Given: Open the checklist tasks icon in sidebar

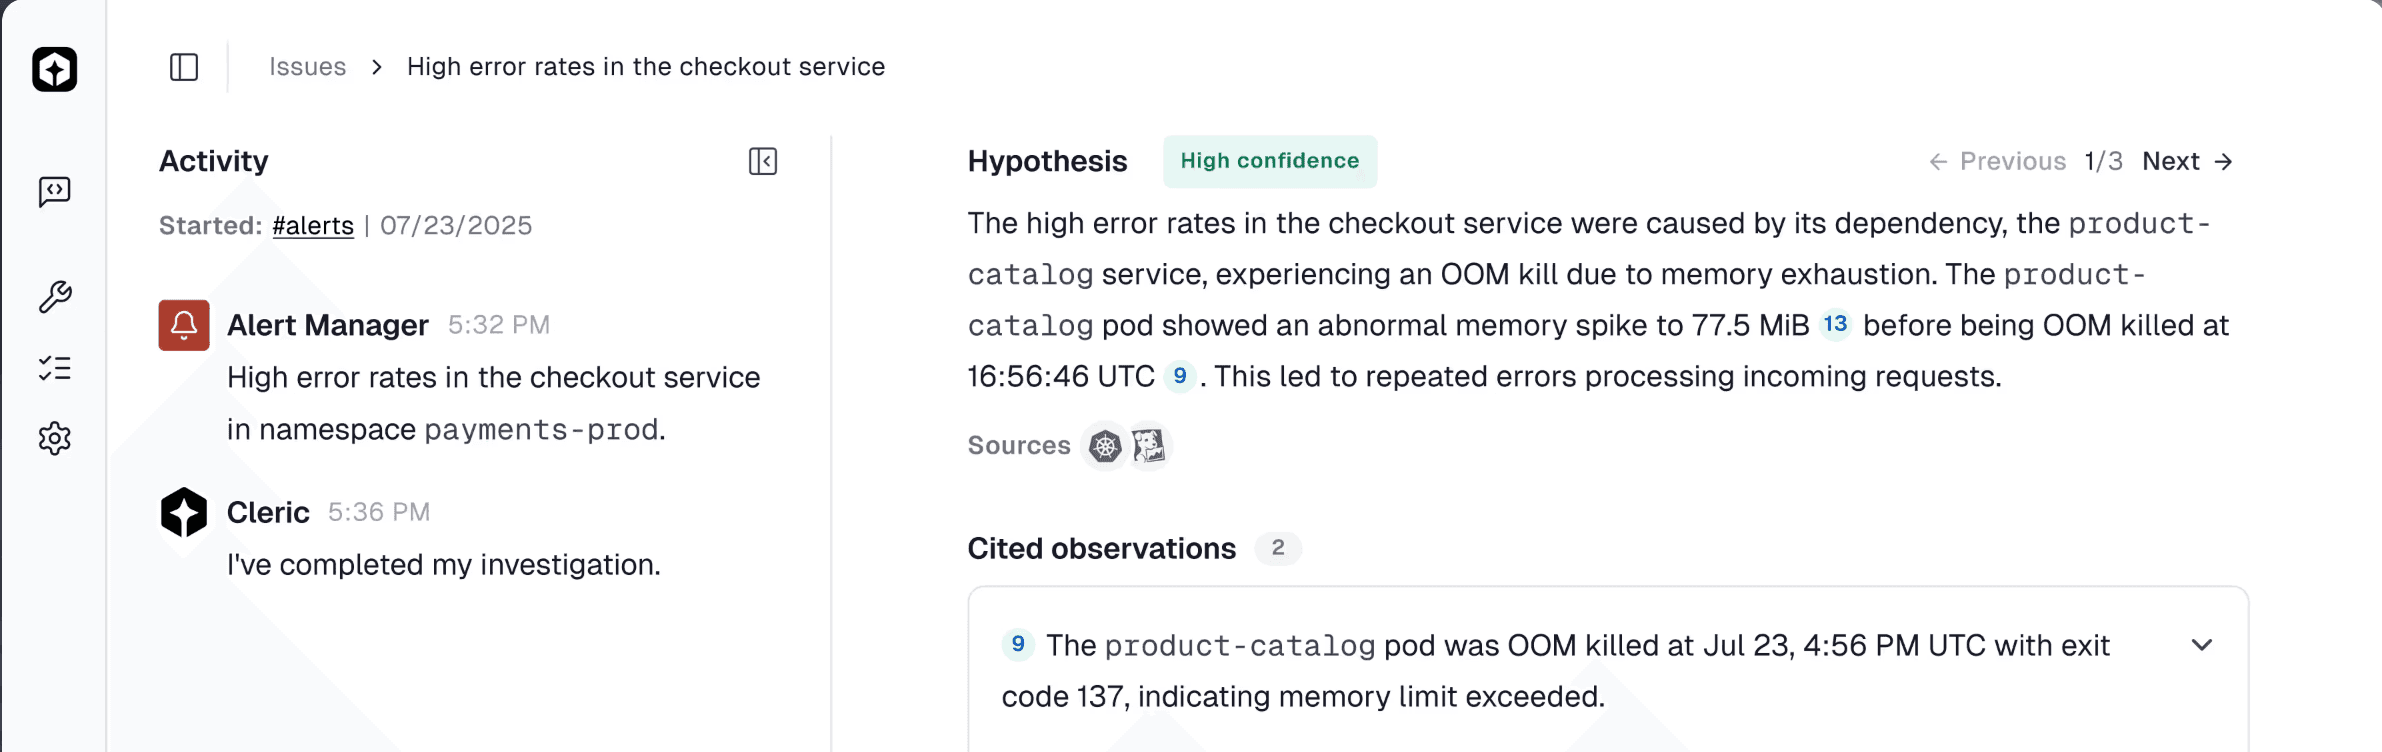Looking at the screenshot, I should tap(55, 368).
